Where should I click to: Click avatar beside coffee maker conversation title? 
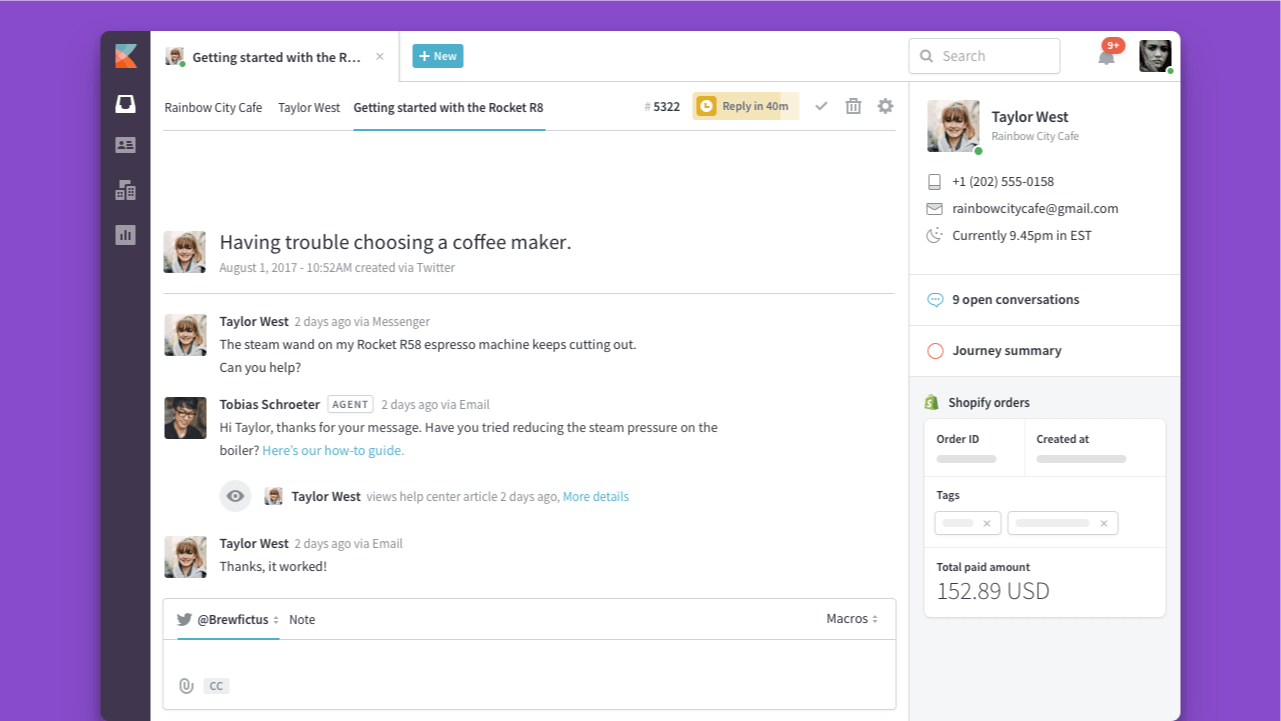(185, 252)
